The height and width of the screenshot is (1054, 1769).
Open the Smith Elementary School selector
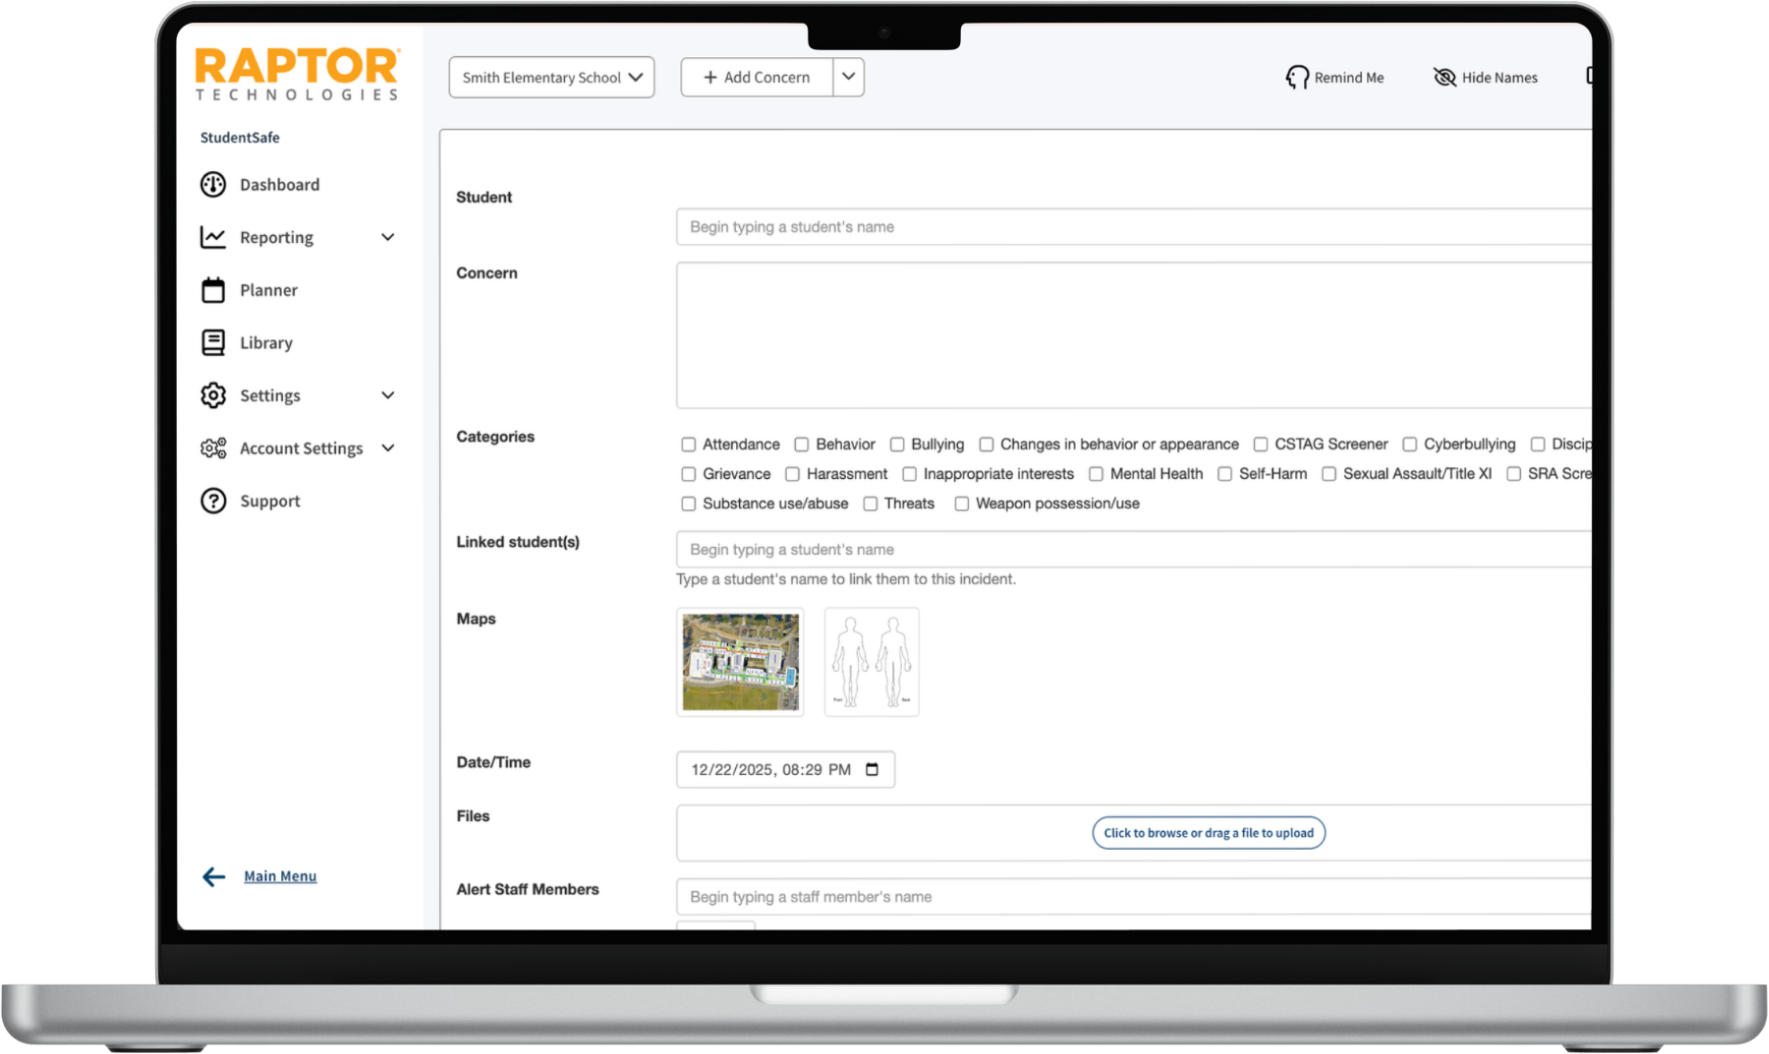(551, 77)
